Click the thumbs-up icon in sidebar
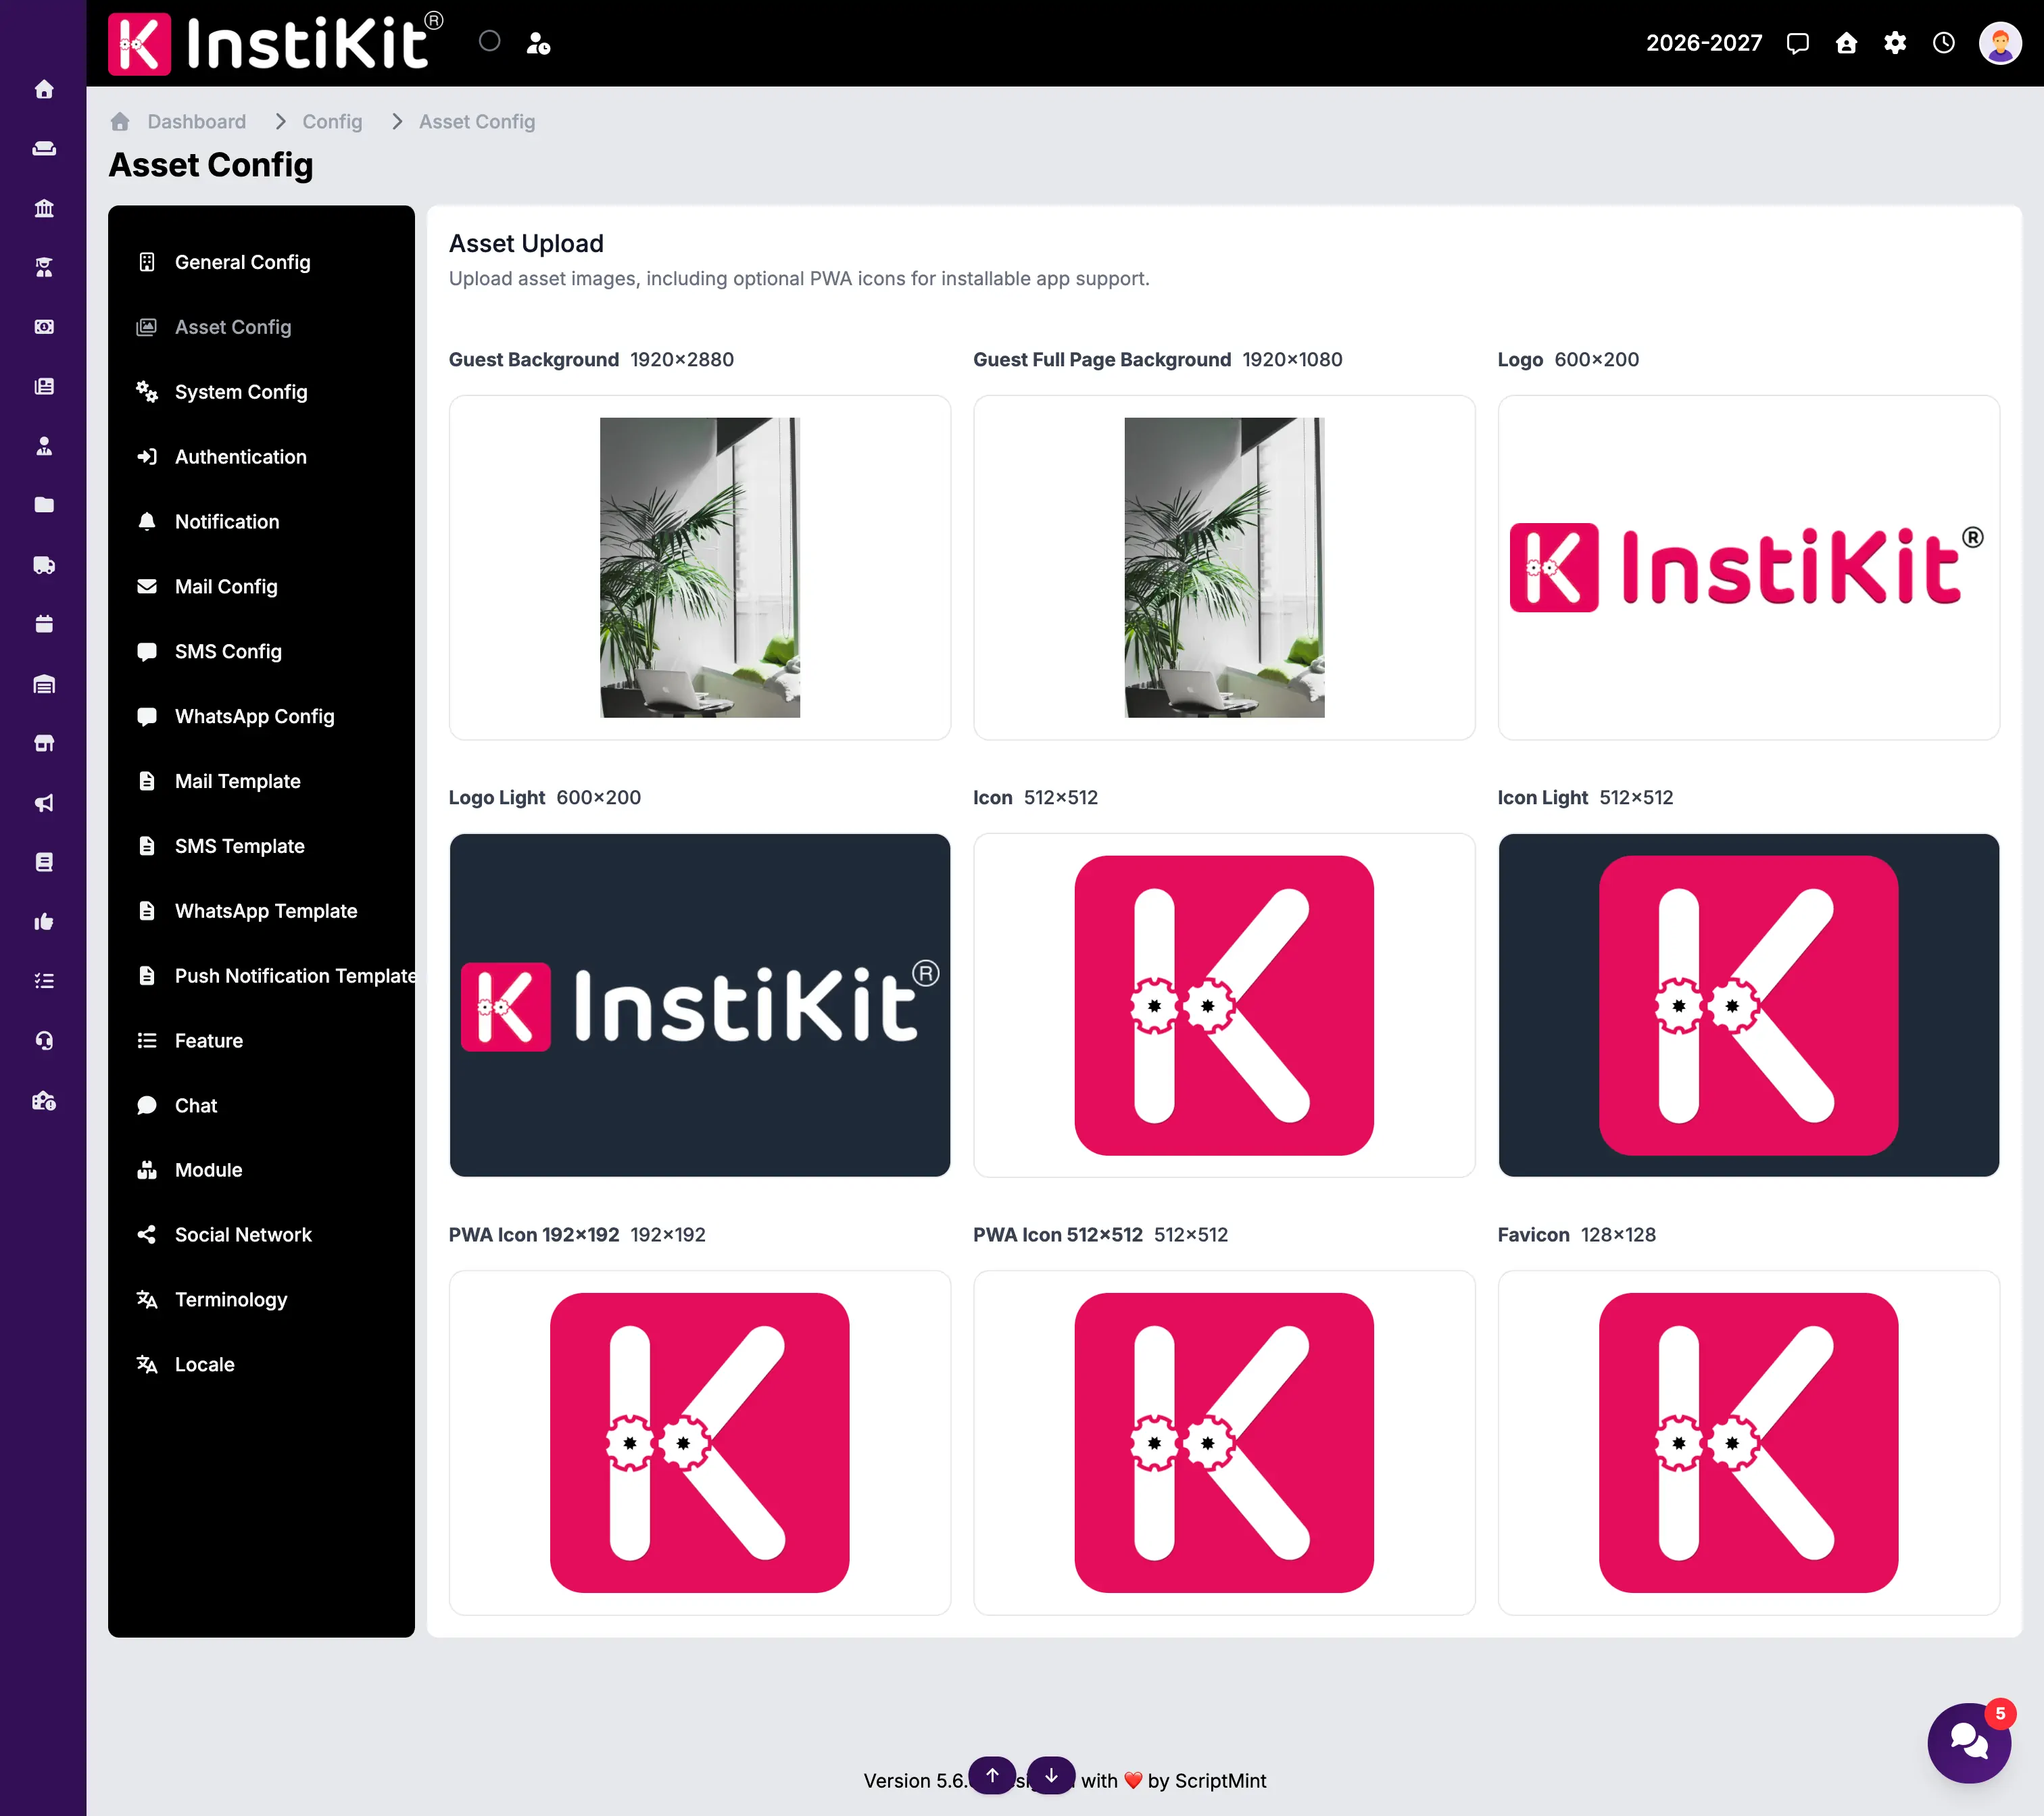Image resolution: width=2044 pixels, height=1816 pixels. [x=44, y=922]
